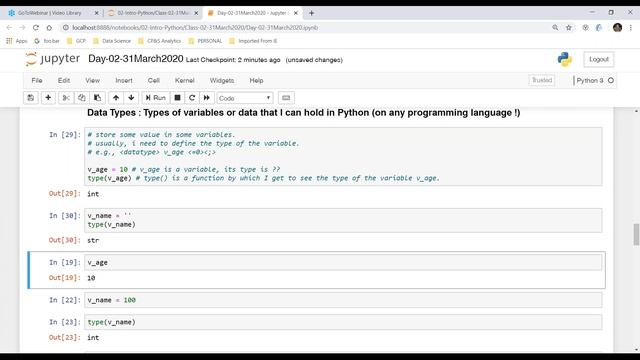Open the zoom magnifier icon in address bar

point(555,28)
